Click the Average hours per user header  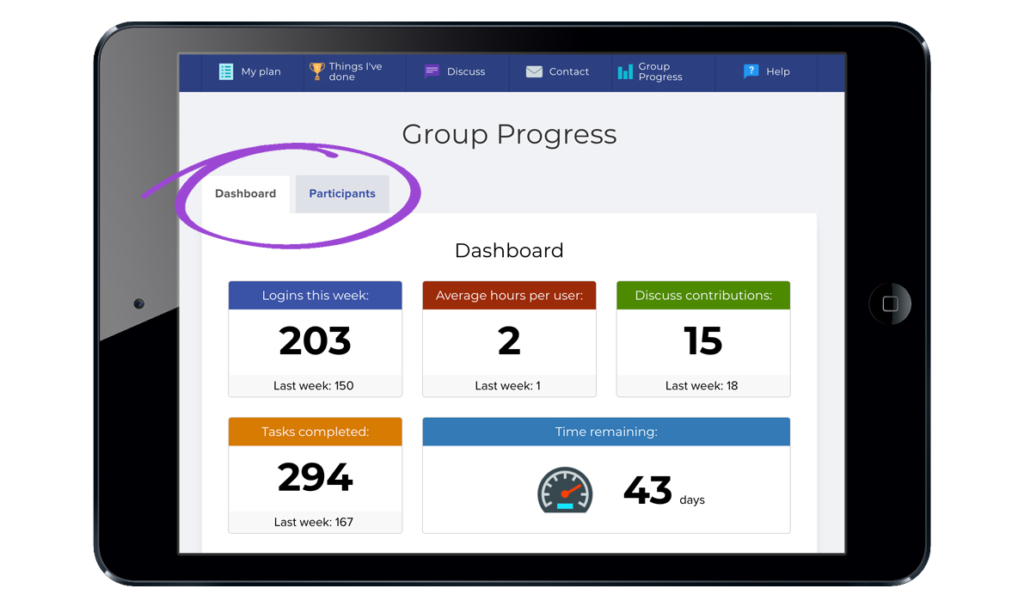pyautogui.click(x=509, y=295)
